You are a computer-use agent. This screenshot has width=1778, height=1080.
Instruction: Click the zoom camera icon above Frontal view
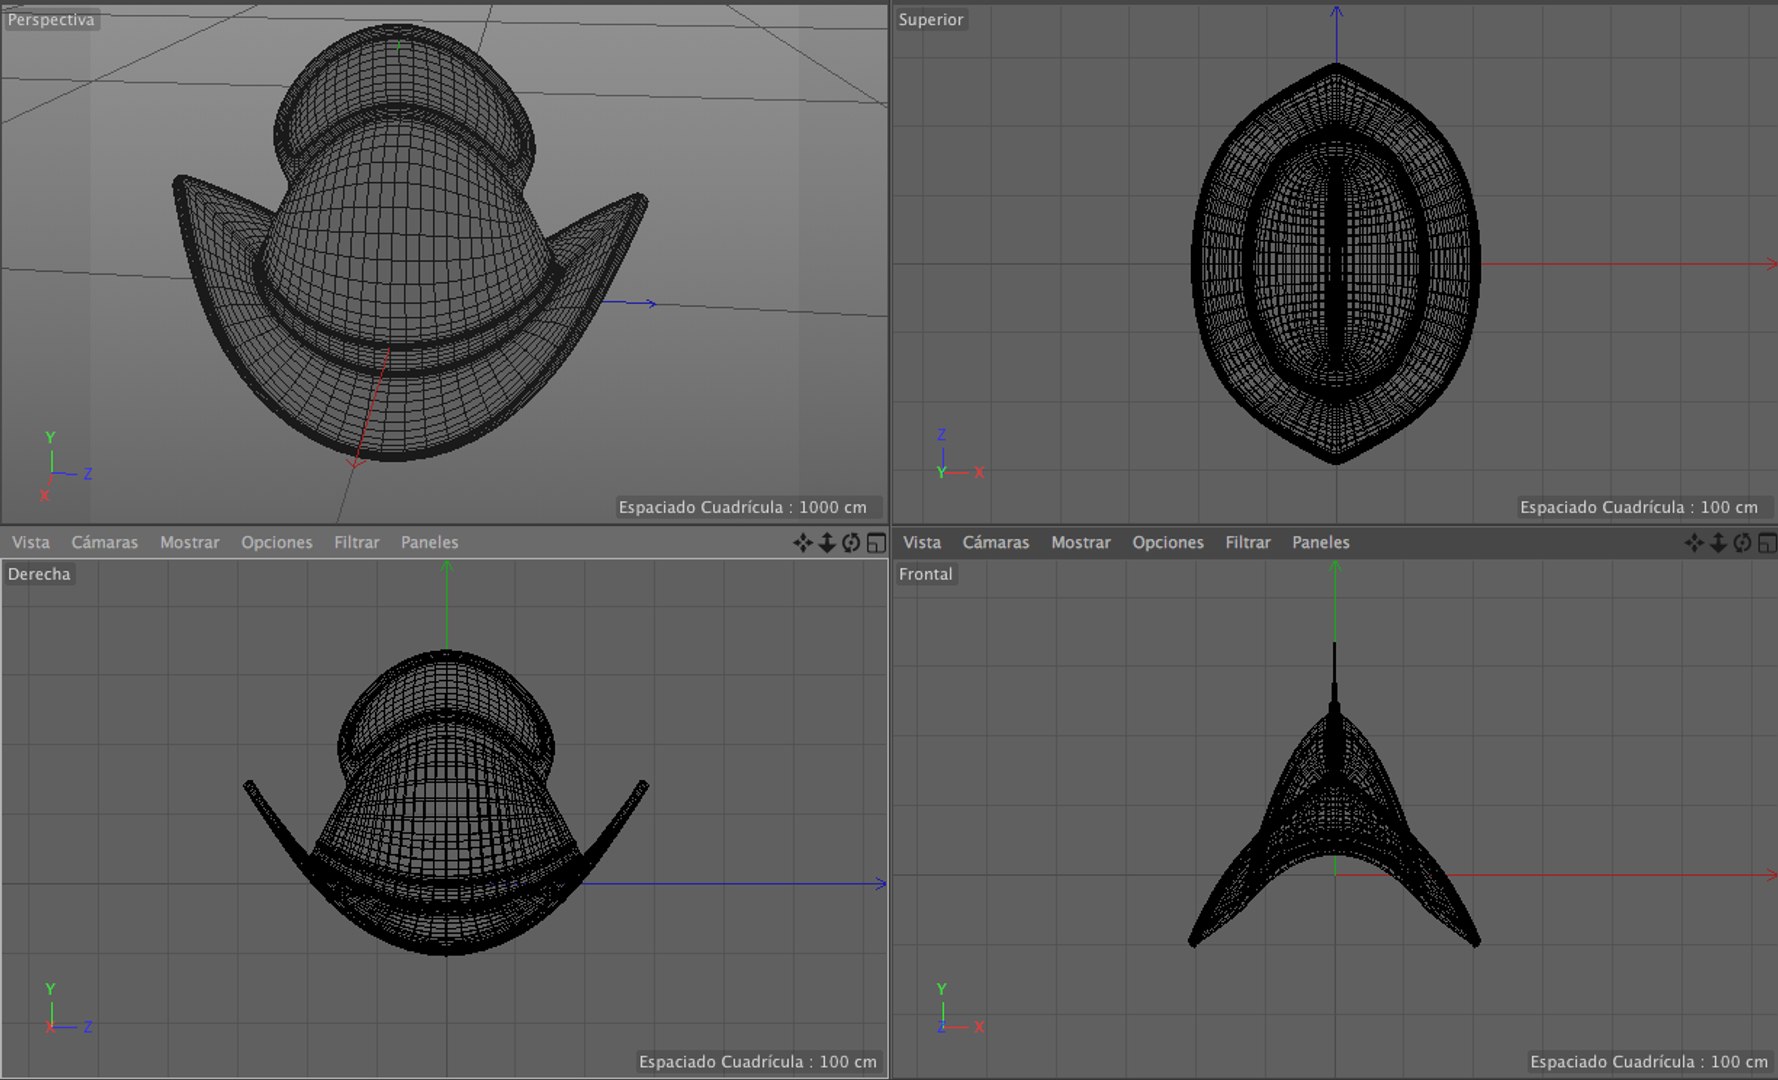1718,543
